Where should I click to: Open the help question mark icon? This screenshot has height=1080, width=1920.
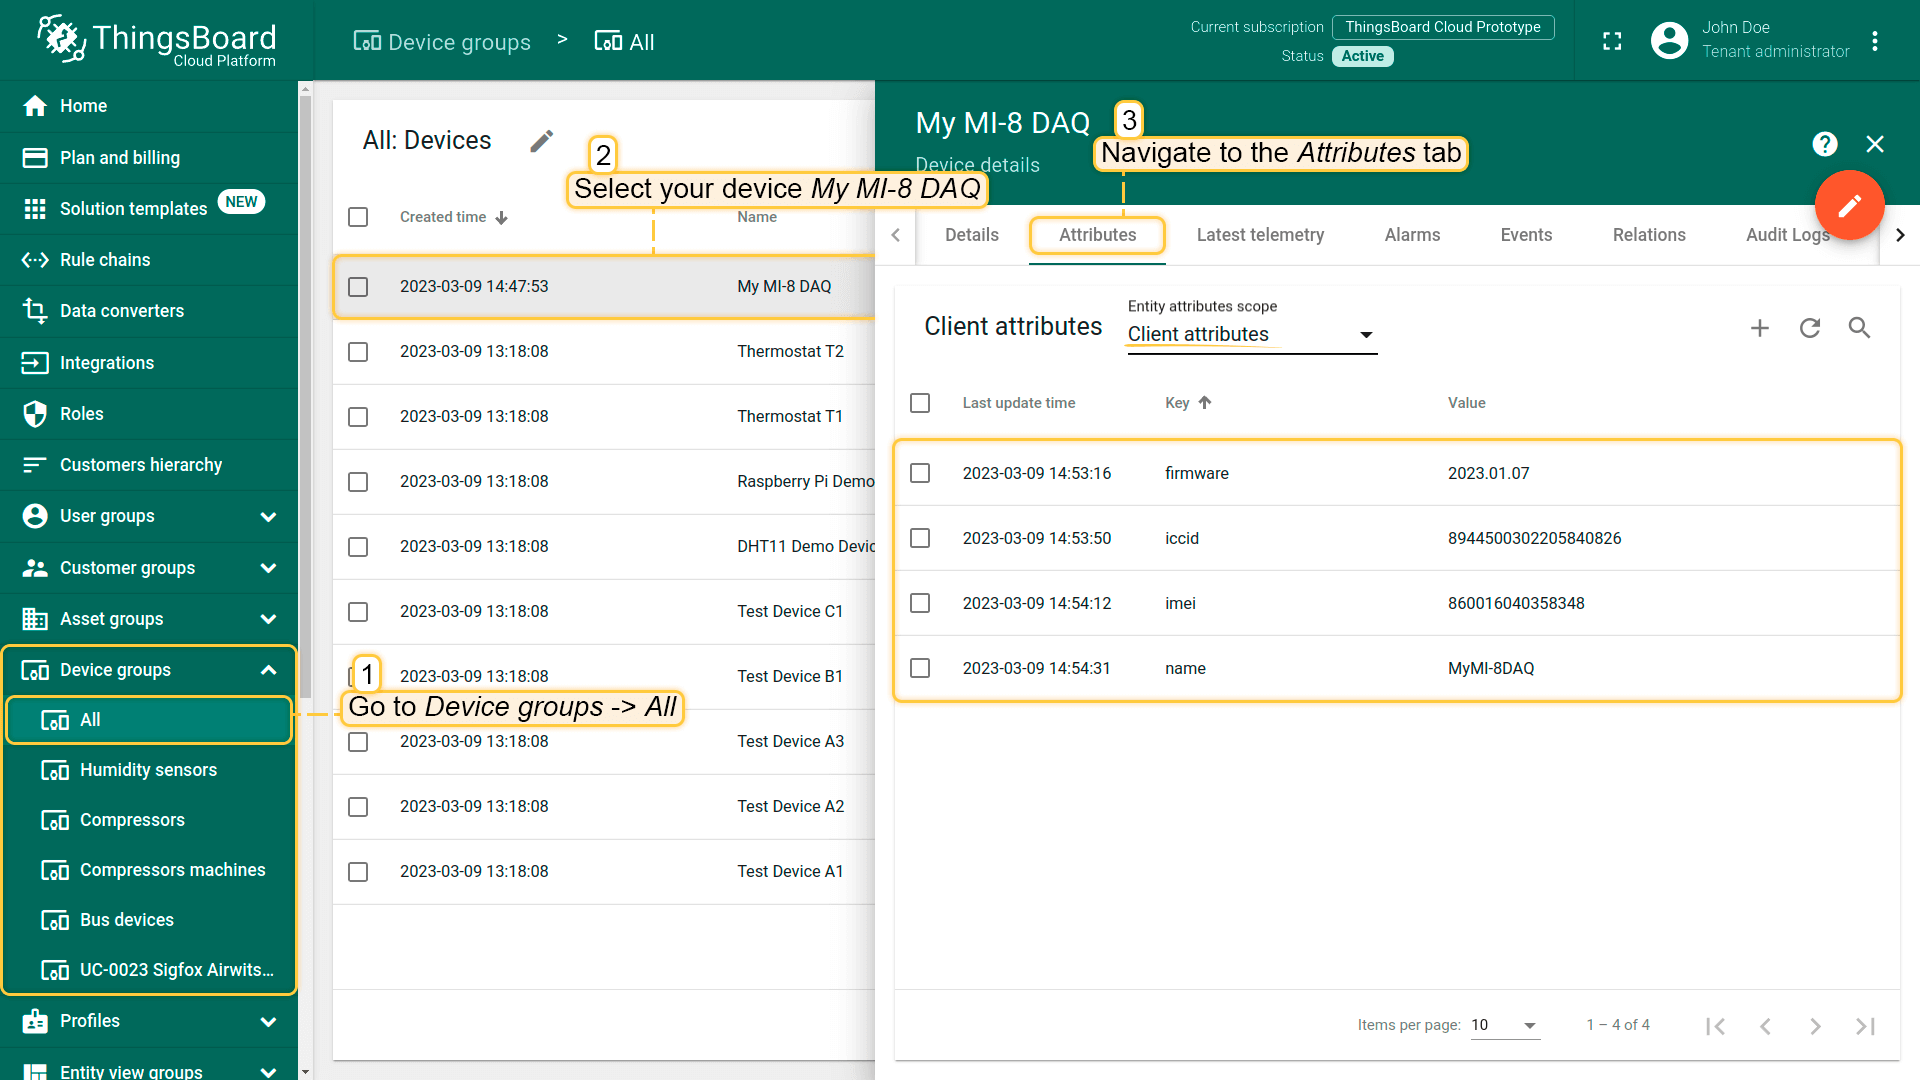coord(1825,144)
